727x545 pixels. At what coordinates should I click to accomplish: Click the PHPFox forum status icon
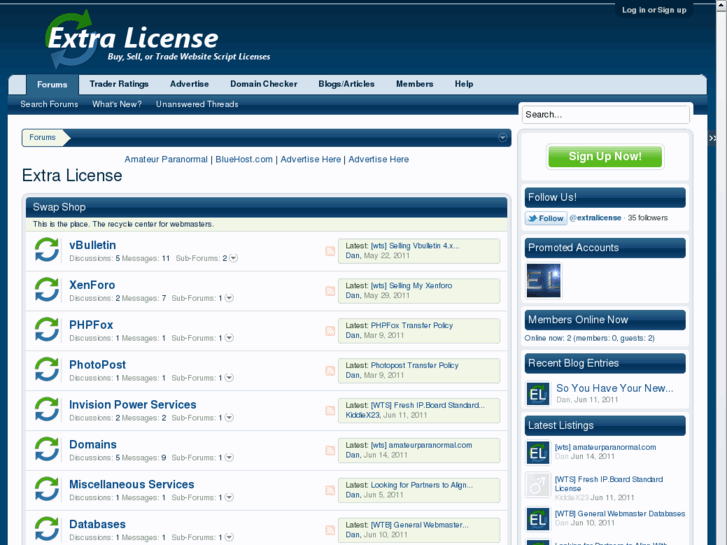coord(47,329)
